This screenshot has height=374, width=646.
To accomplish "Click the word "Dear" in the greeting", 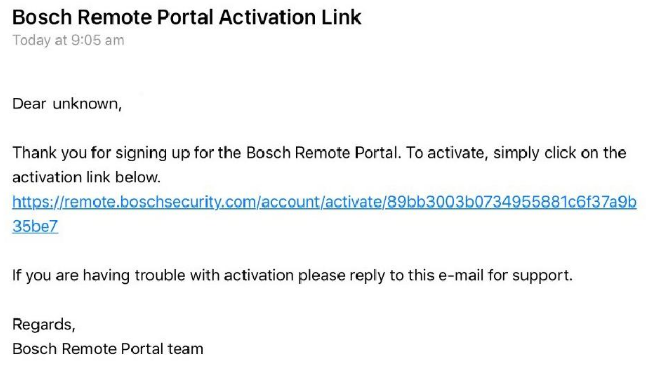I will [x=29, y=104].
